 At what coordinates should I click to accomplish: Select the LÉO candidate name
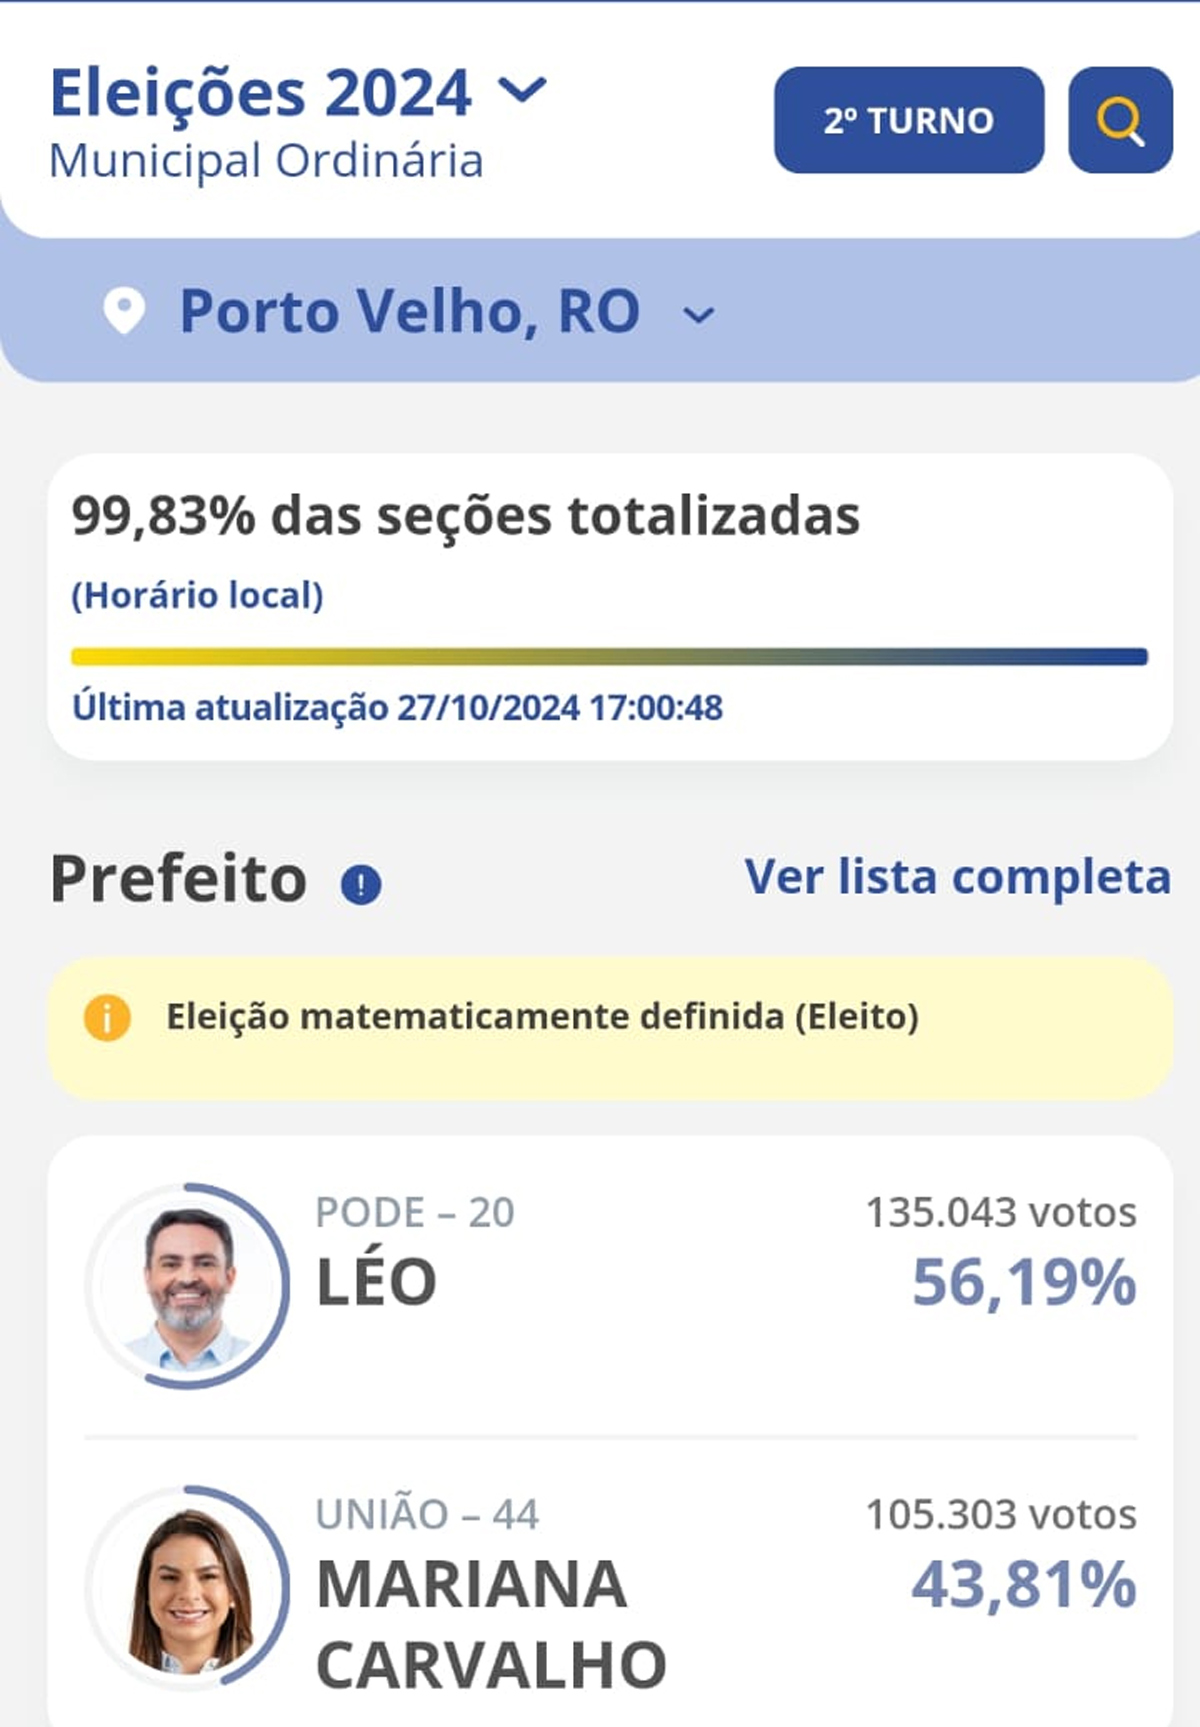[376, 1282]
